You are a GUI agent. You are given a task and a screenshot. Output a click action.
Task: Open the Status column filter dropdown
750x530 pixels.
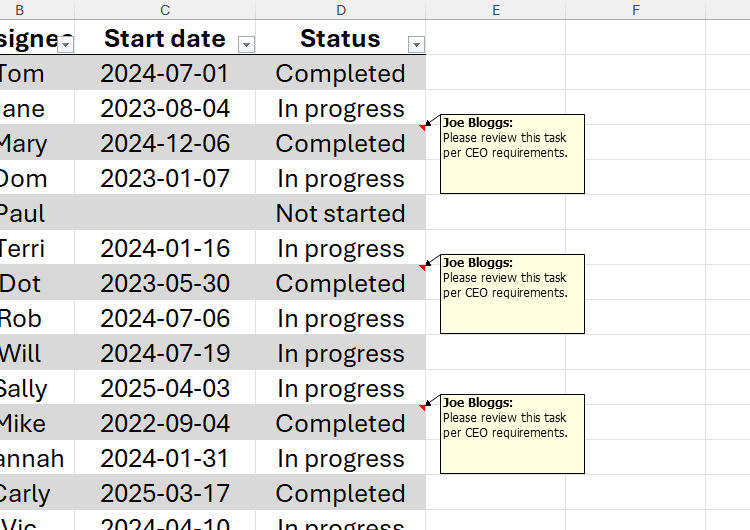[x=417, y=44]
